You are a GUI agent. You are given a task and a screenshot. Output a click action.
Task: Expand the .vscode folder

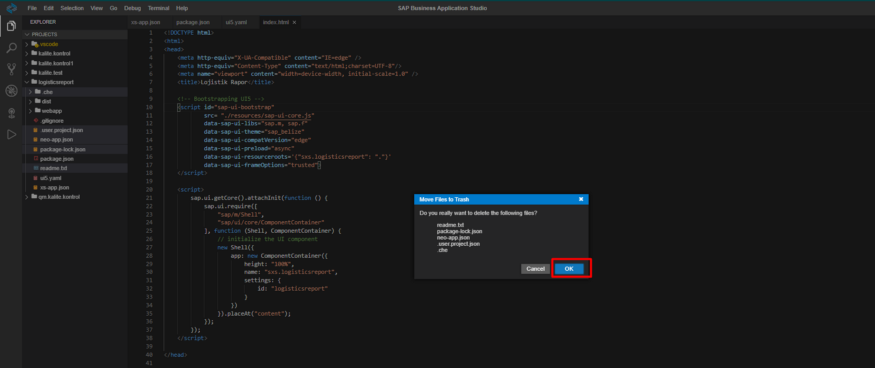pos(27,44)
